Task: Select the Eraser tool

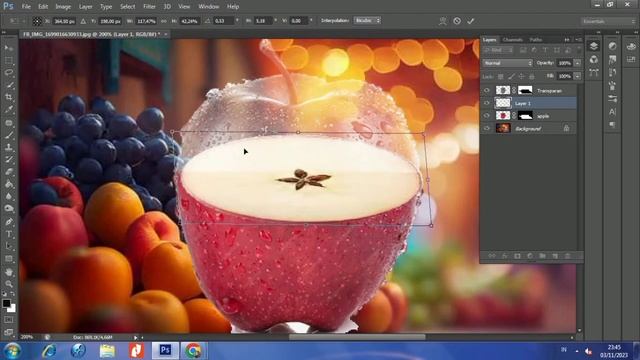Action: [x=9, y=172]
